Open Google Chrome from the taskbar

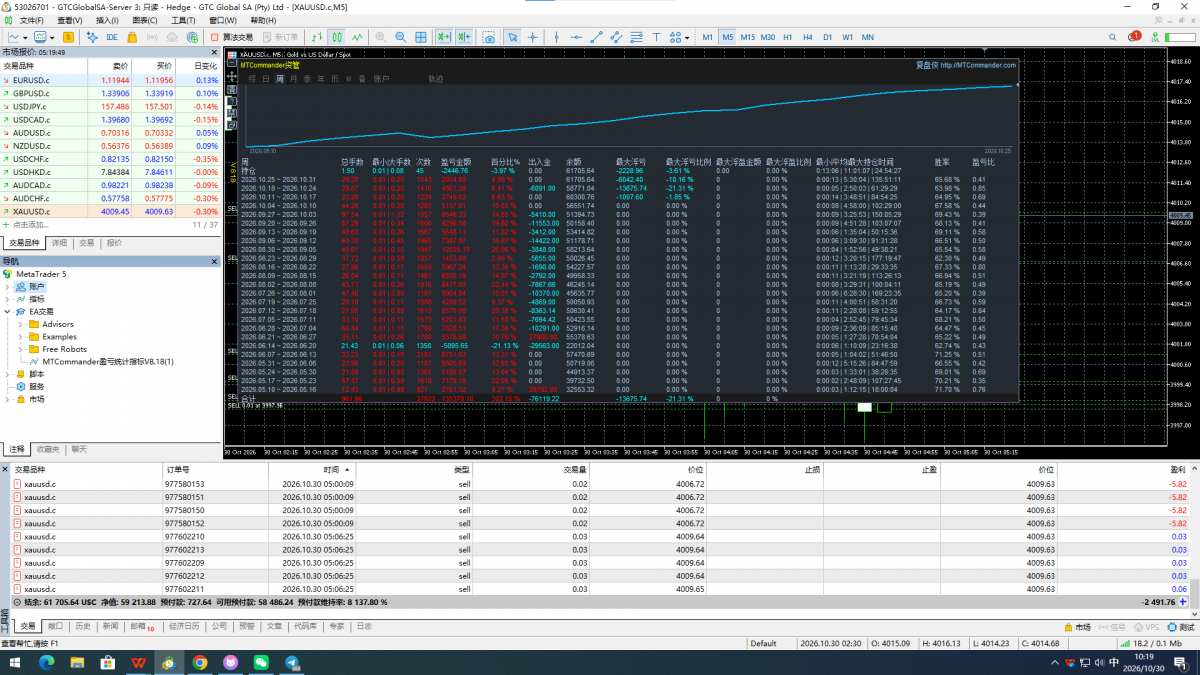[200, 662]
